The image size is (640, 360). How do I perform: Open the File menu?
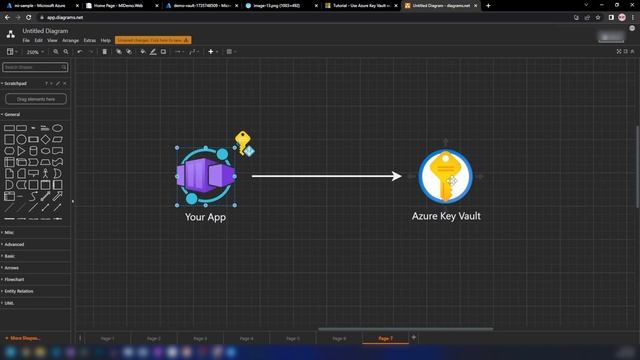(x=26, y=40)
